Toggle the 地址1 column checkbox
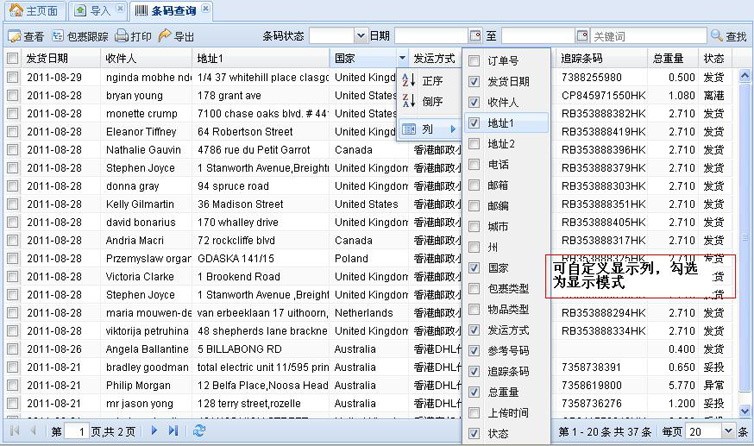This screenshot has height=446, width=754. point(474,123)
